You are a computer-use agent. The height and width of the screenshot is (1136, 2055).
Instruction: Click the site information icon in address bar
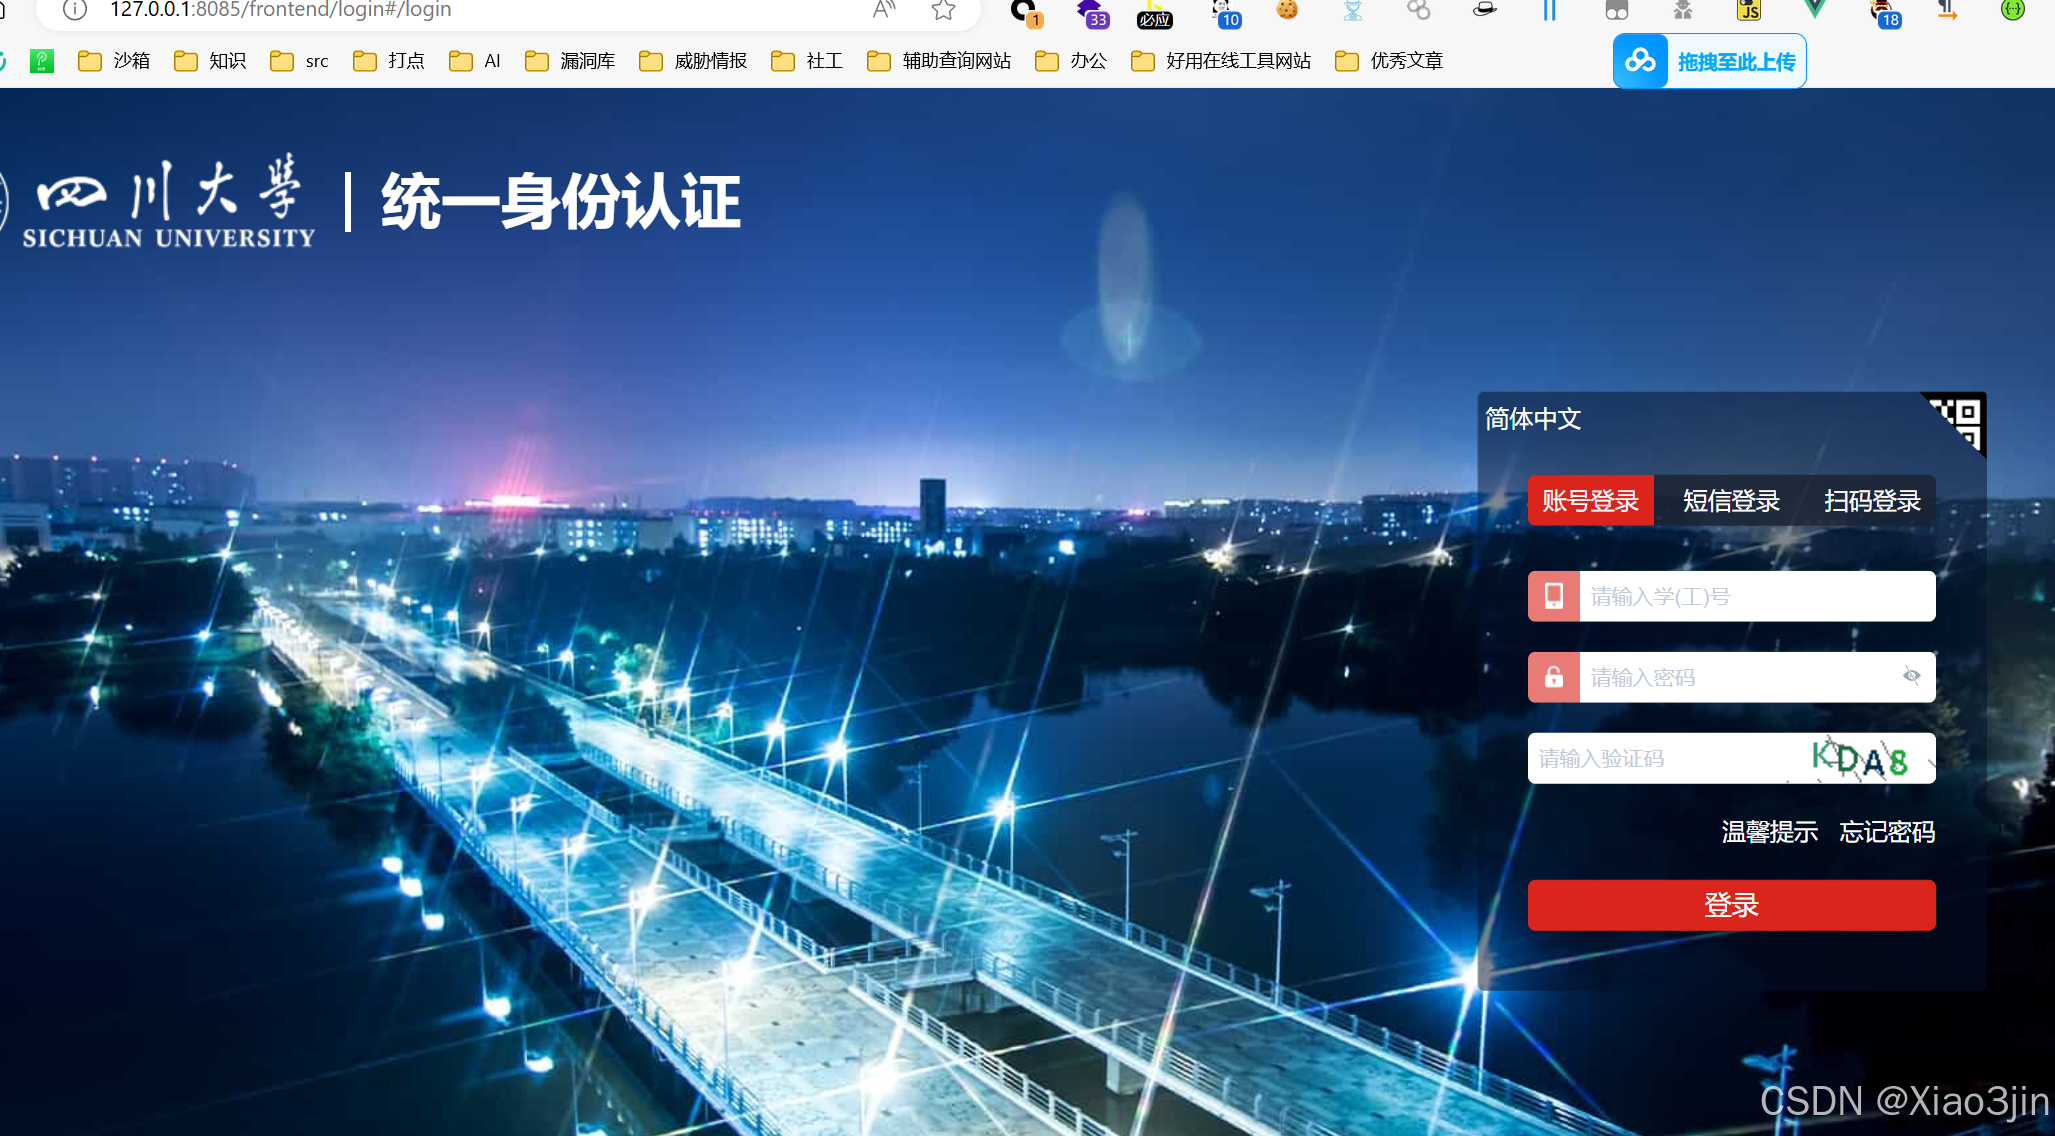[75, 10]
